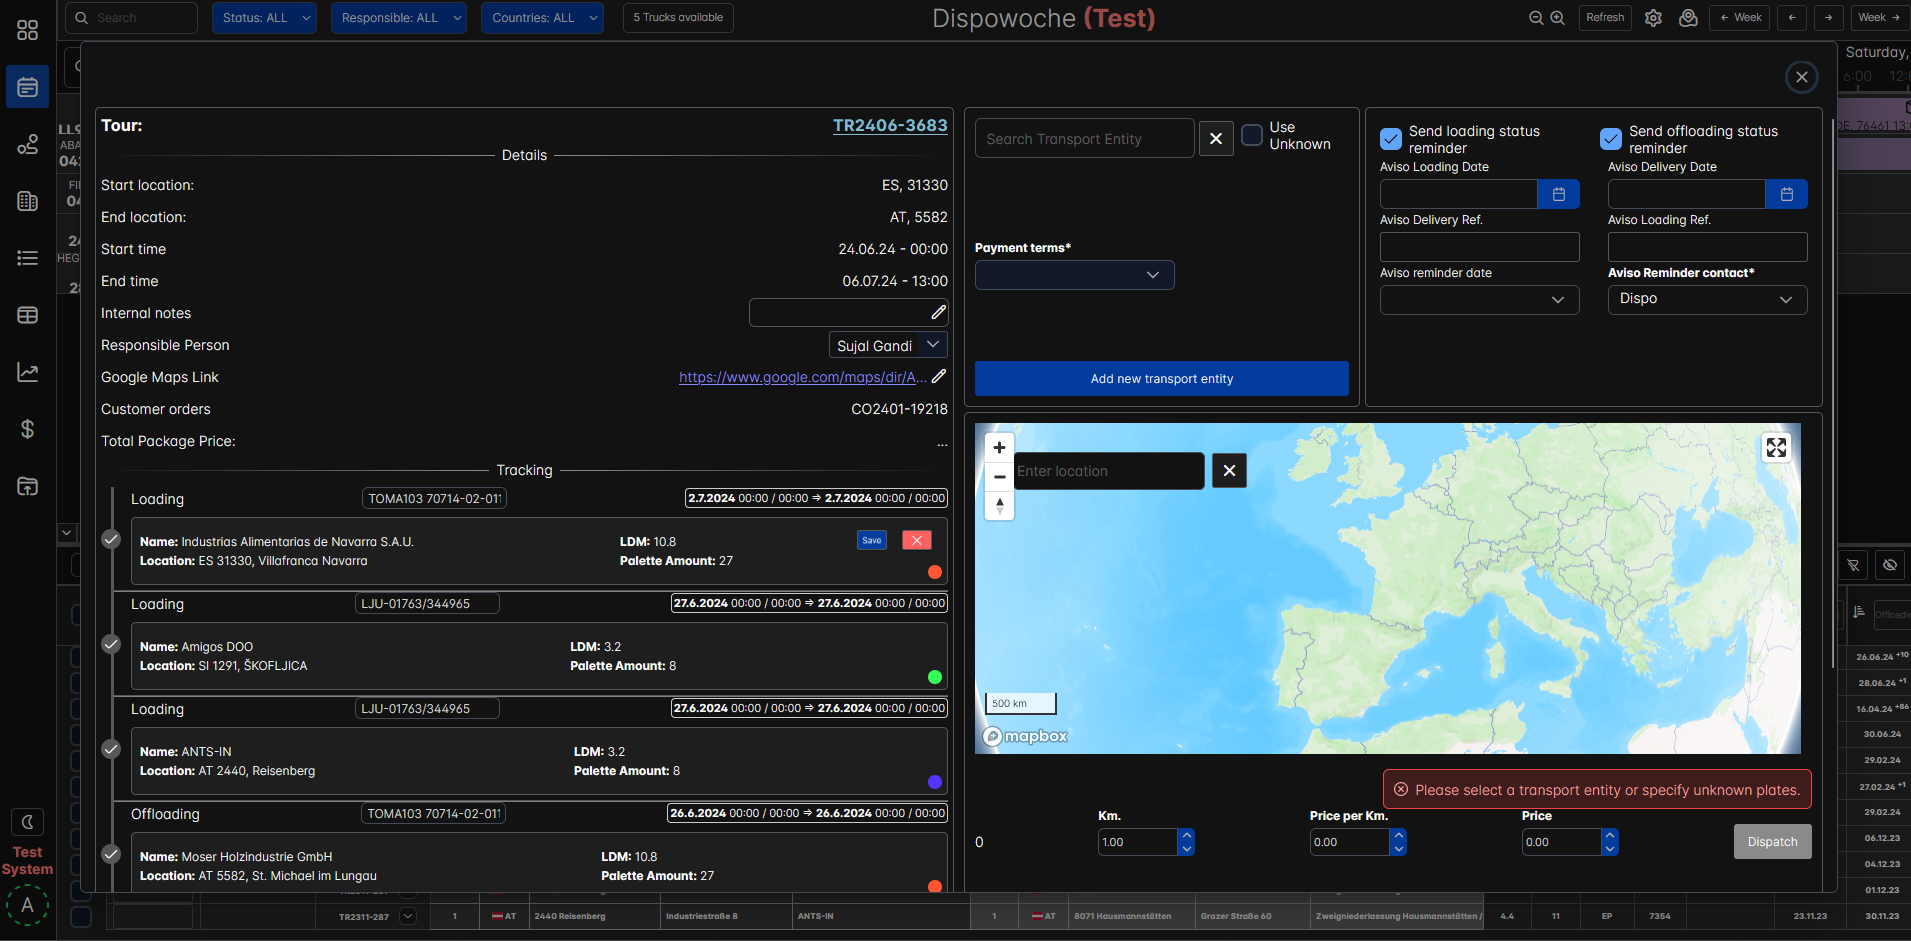Close the tour dialog
Image resolution: width=1911 pixels, height=941 pixels.
coord(1801,77)
